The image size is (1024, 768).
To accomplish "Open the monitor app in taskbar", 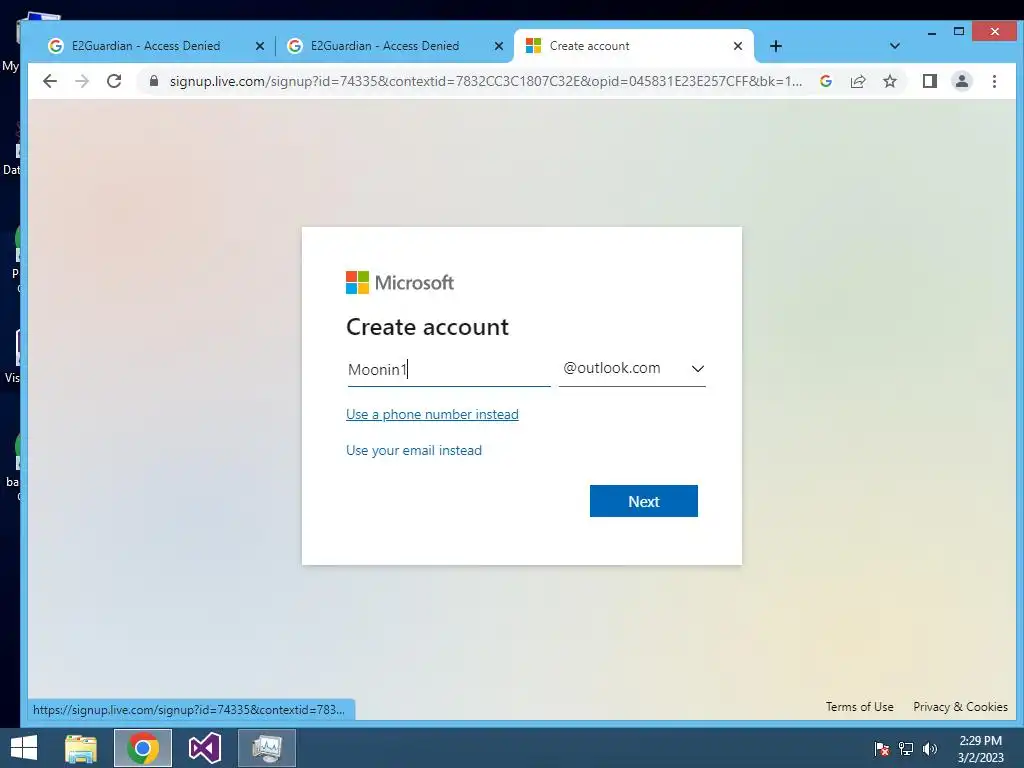I will (266, 748).
